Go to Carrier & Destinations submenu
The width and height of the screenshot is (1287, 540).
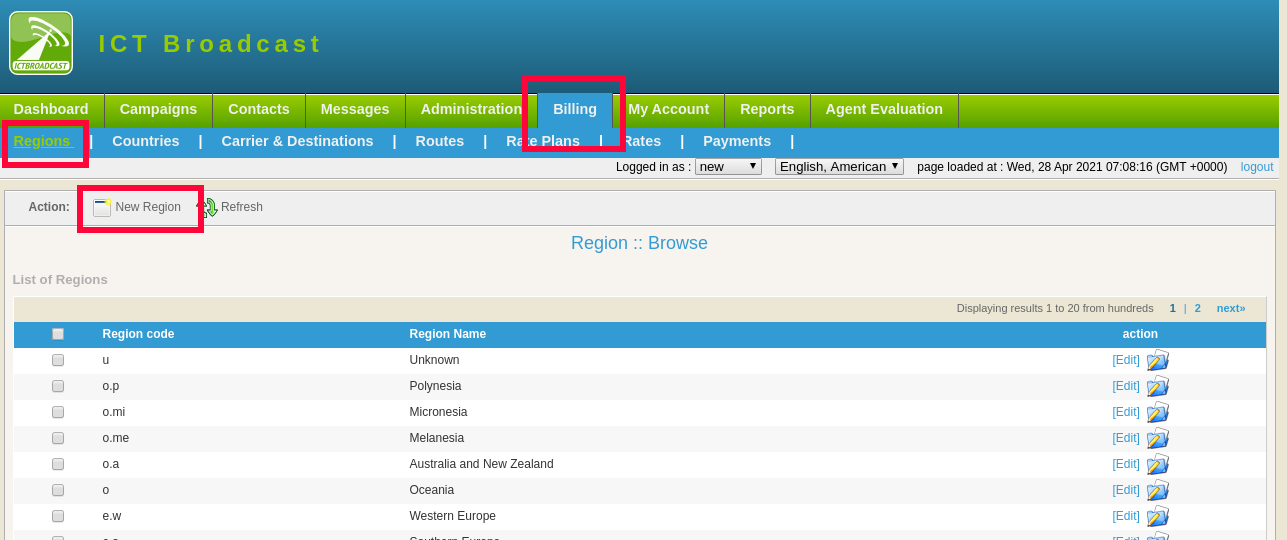[x=298, y=142]
